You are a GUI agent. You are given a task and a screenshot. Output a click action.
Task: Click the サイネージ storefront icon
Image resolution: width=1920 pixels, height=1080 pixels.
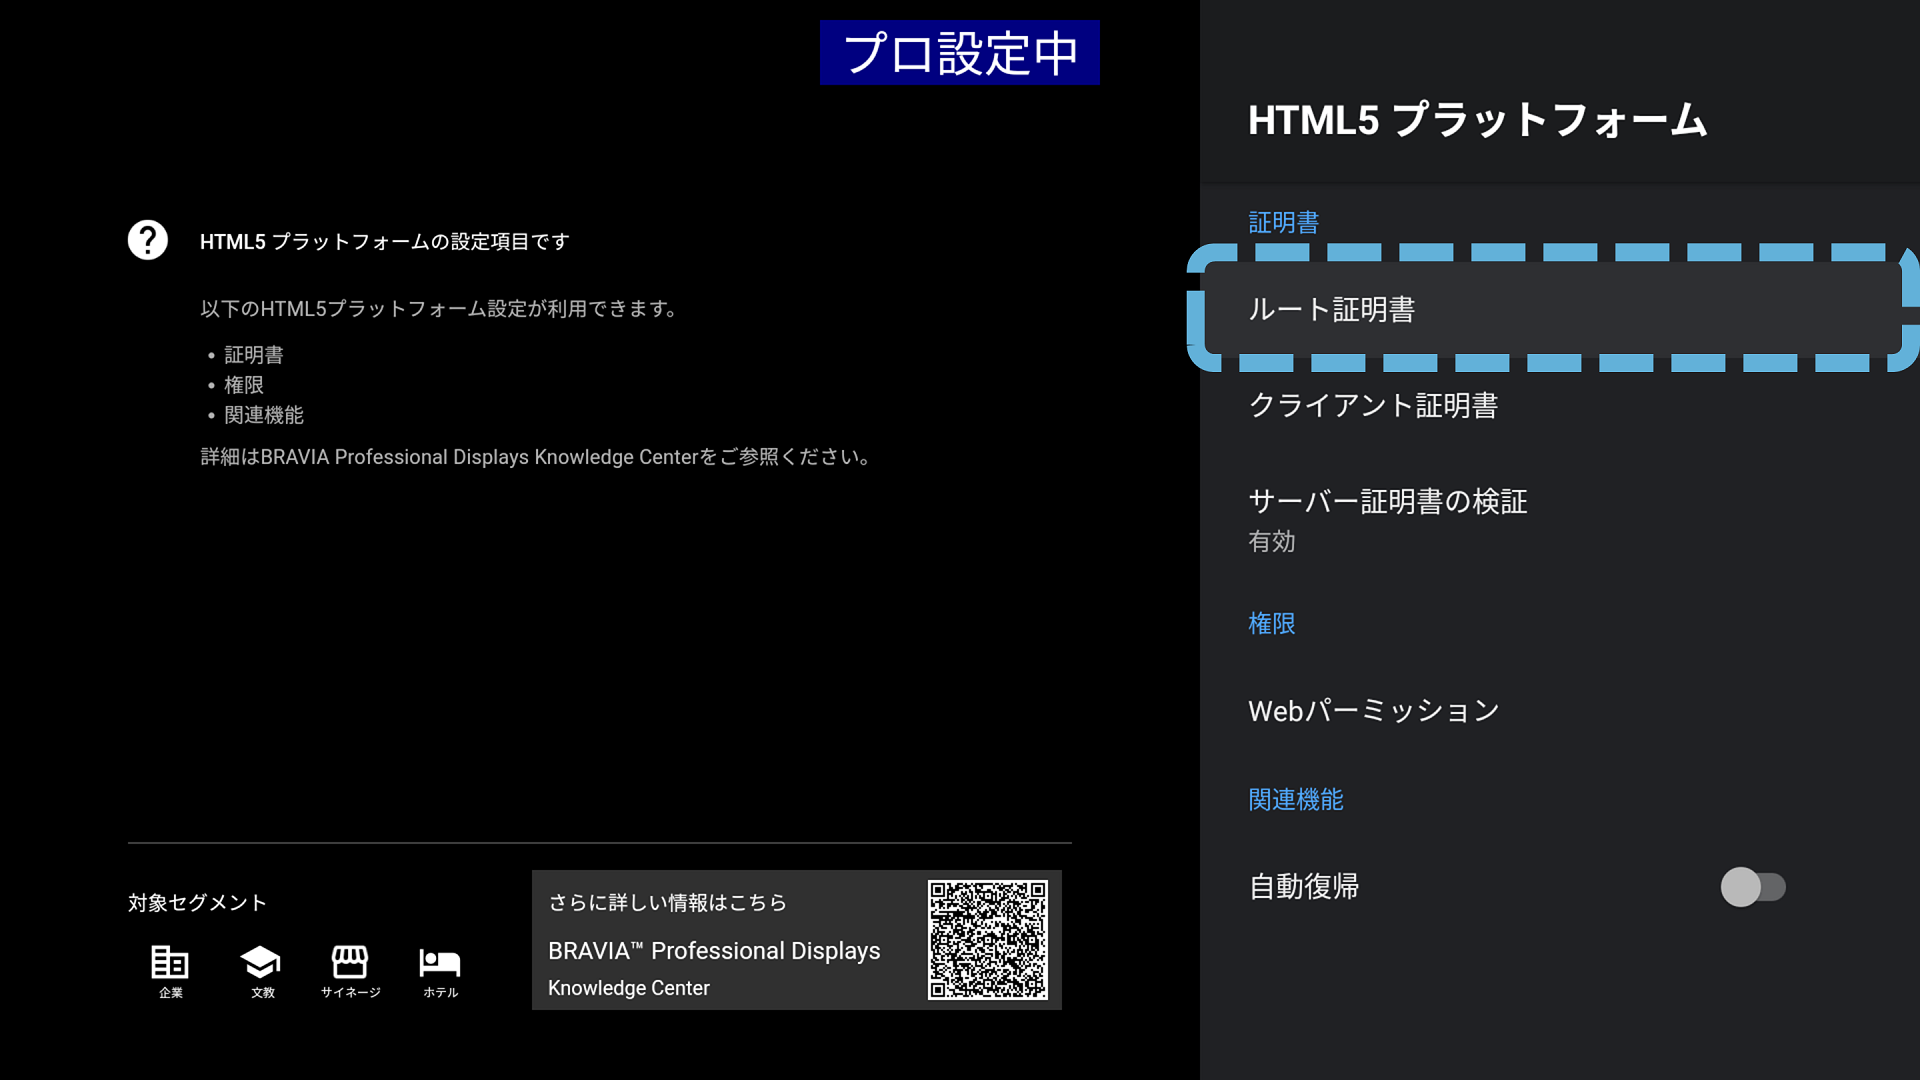coord(350,962)
